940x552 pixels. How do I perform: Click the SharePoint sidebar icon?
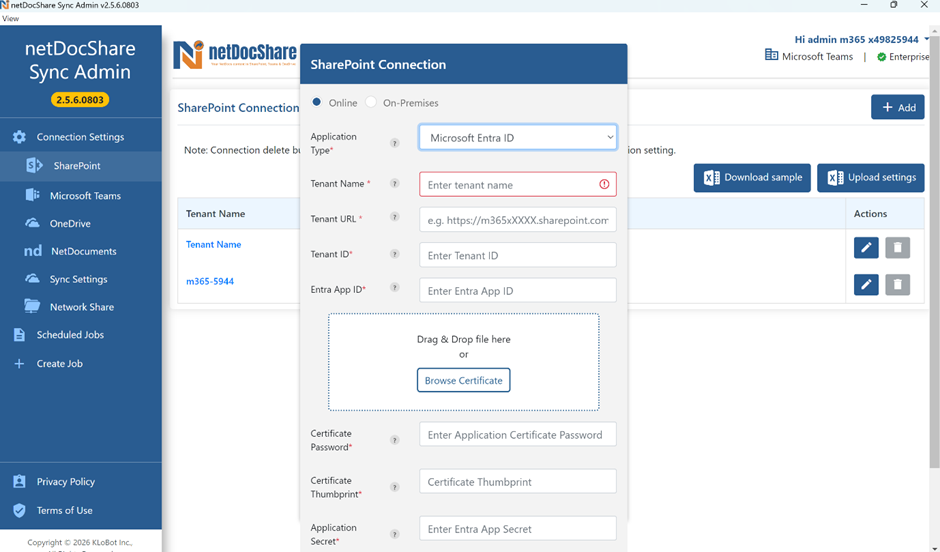pyautogui.click(x=34, y=165)
